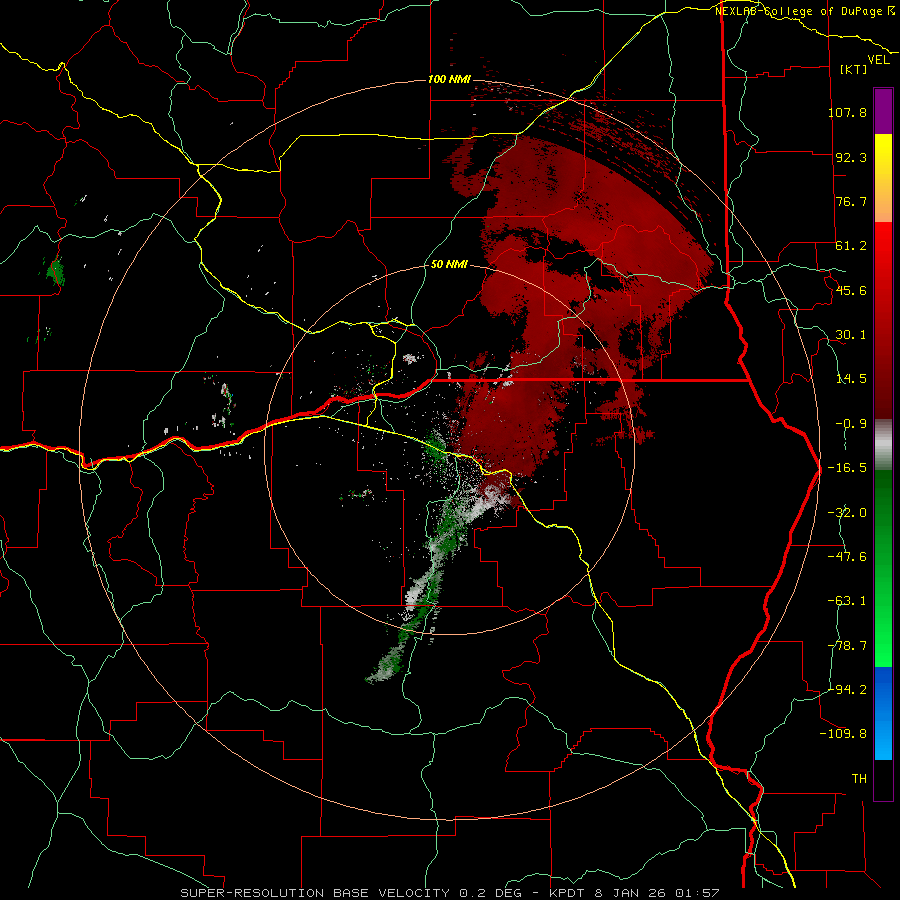Pick the red segment of velocity color bar
Viewport: 900px width, 900px height.
(883, 320)
